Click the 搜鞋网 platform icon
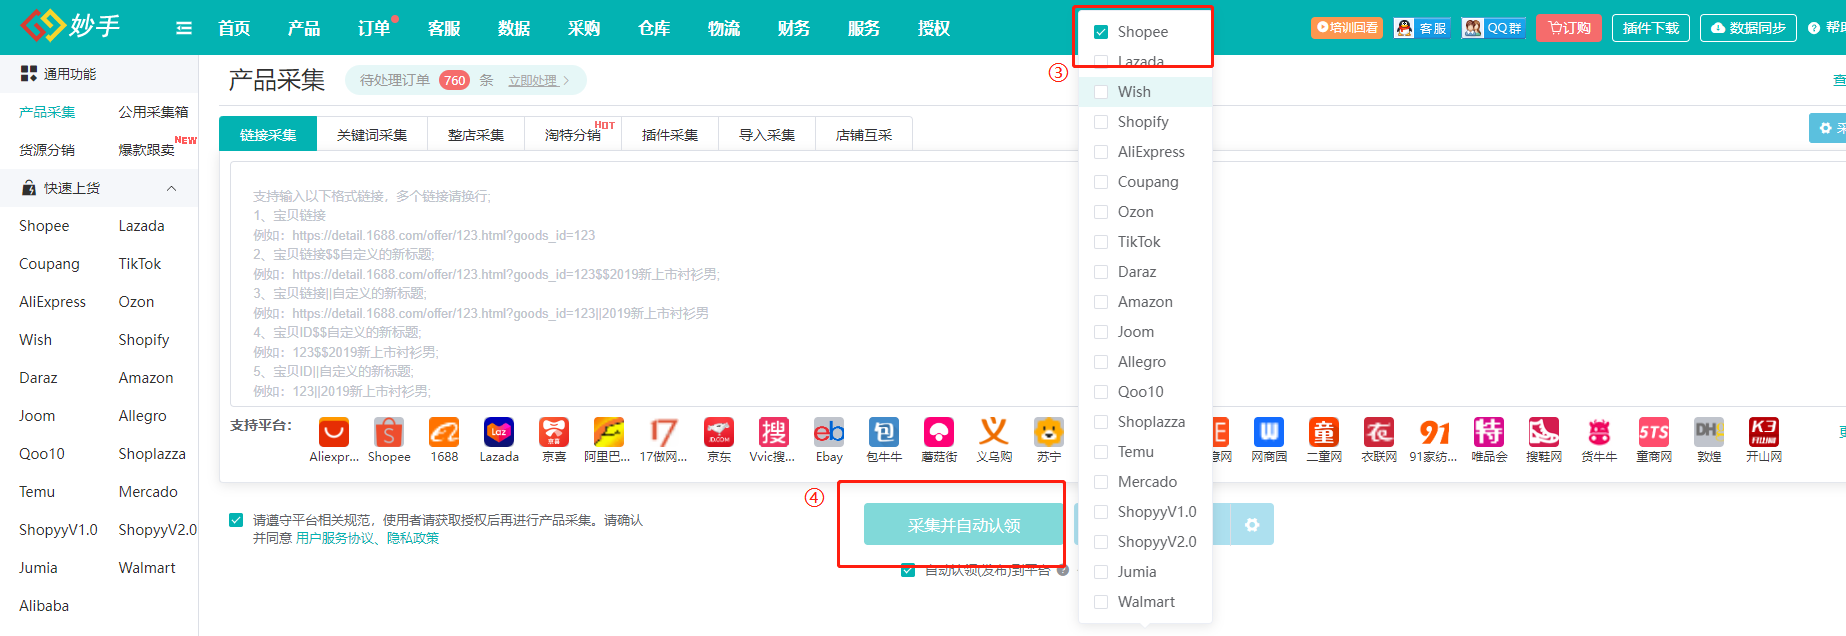1846x636 pixels. click(1544, 432)
